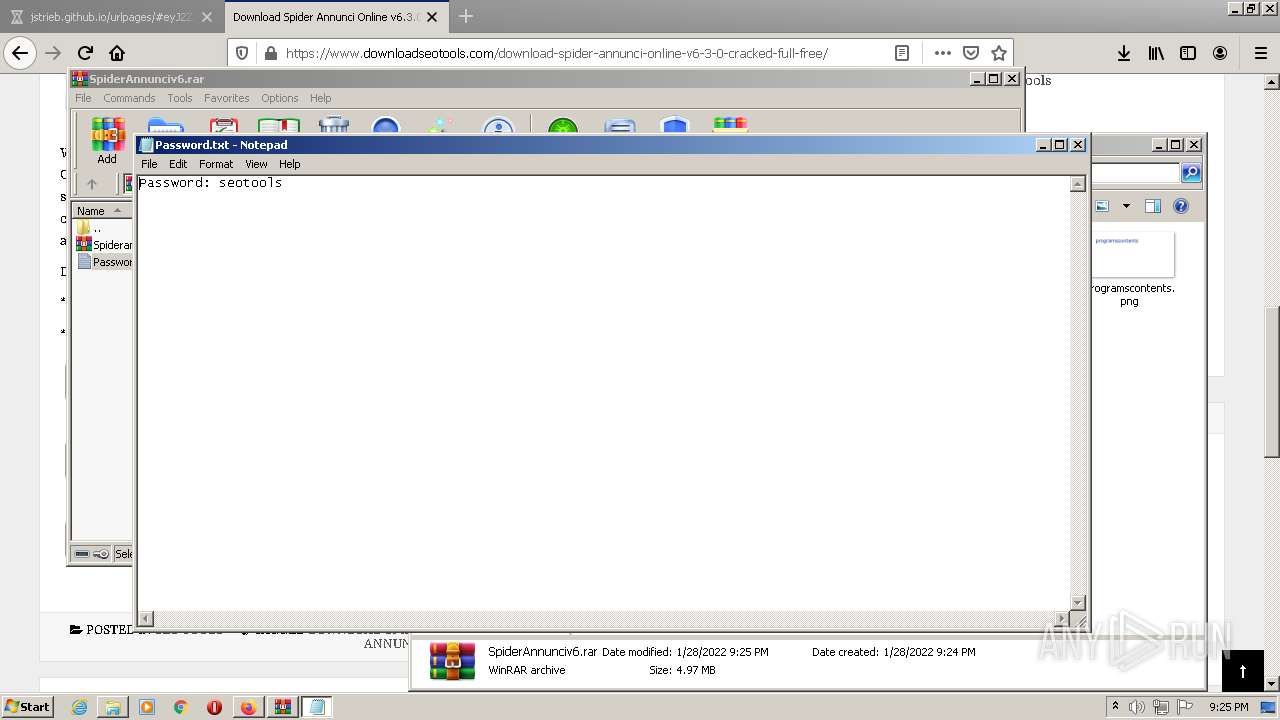Click WinRAR's up-one-level arrow button

click(x=92, y=184)
